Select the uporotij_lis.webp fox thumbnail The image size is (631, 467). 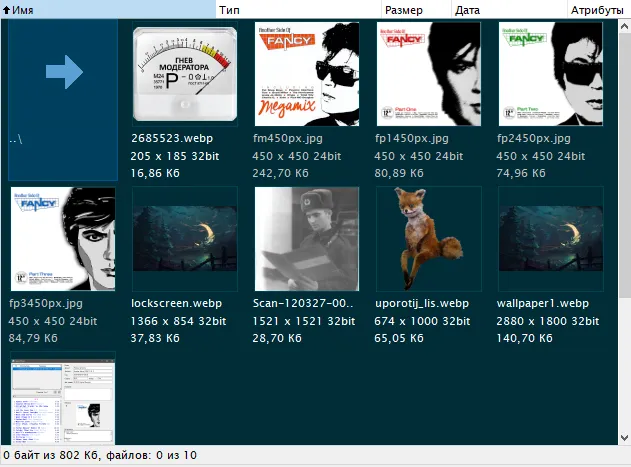[429, 238]
